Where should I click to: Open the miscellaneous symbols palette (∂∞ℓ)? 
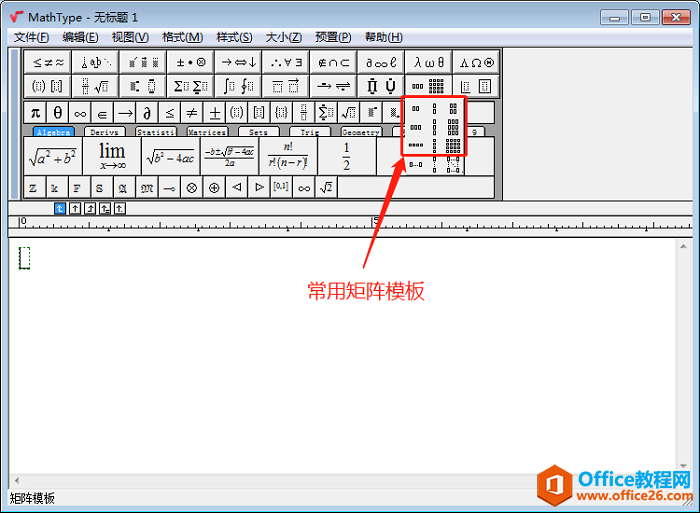coord(381,63)
